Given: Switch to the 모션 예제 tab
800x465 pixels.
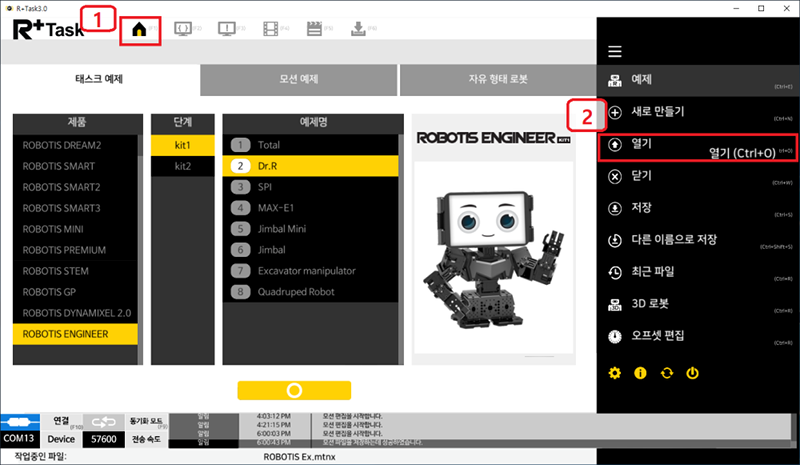Looking at the screenshot, I should 298,79.
